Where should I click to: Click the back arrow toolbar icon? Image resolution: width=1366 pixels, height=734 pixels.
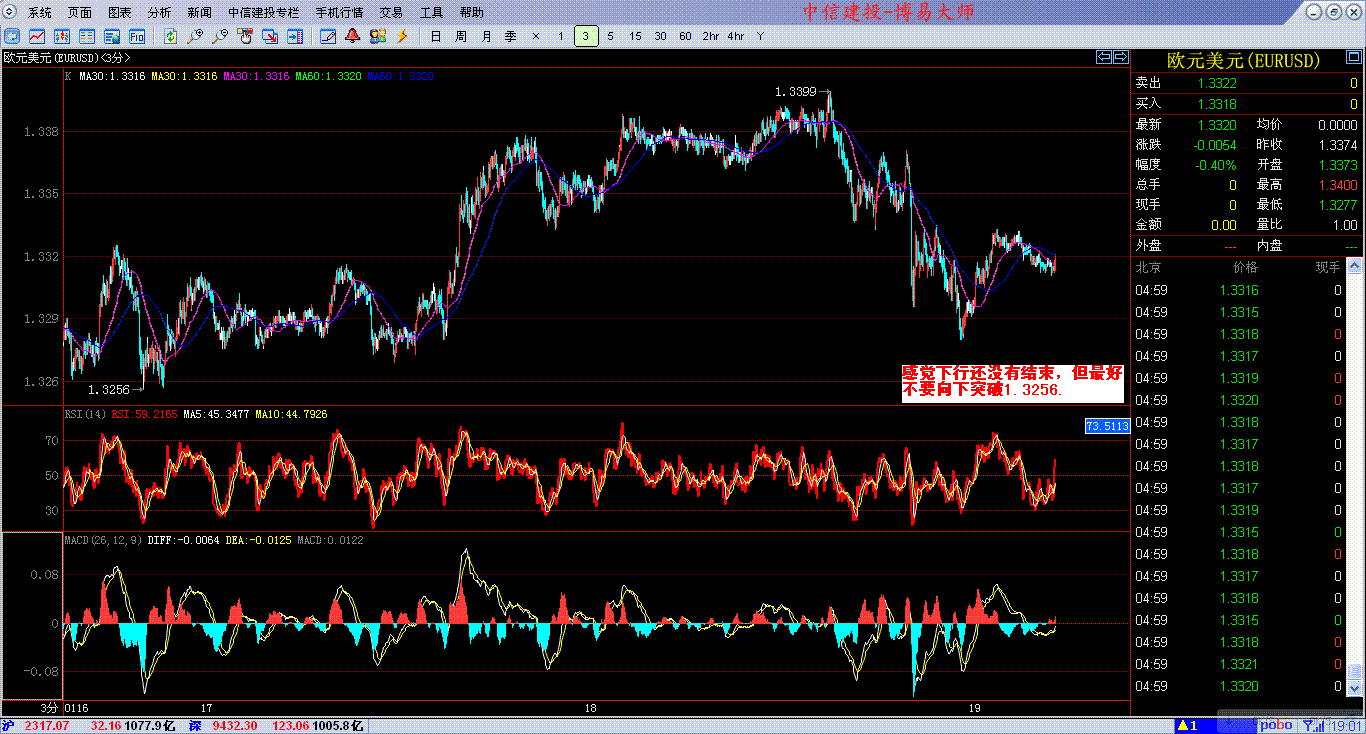pos(11,37)
